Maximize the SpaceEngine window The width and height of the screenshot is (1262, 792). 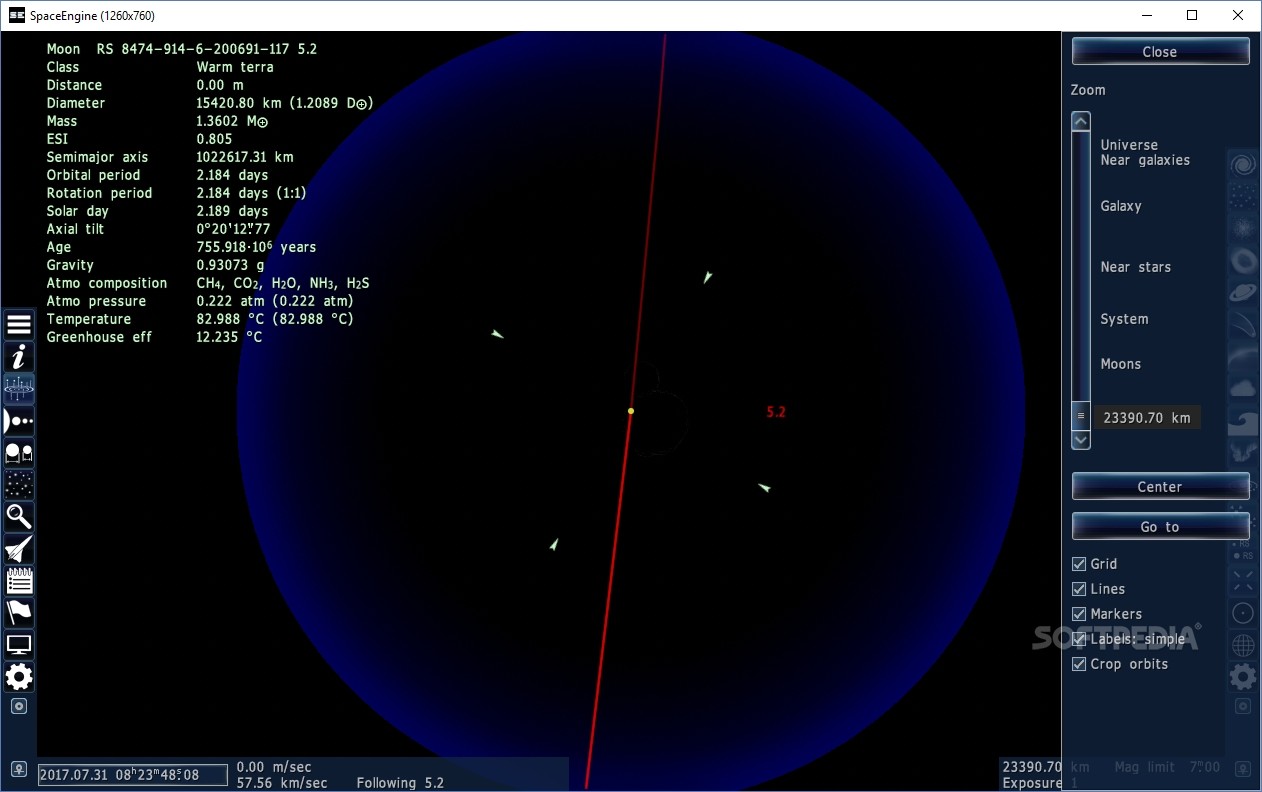(1192, 15)
